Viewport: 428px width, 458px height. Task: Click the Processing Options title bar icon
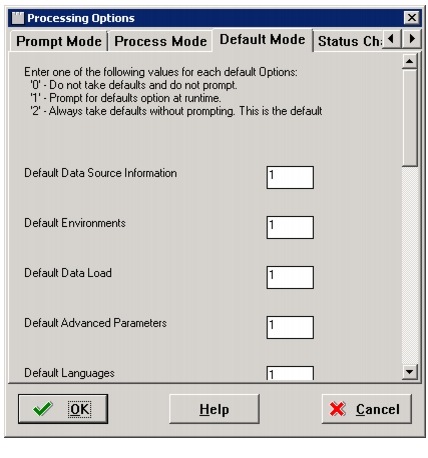point(18,18)
